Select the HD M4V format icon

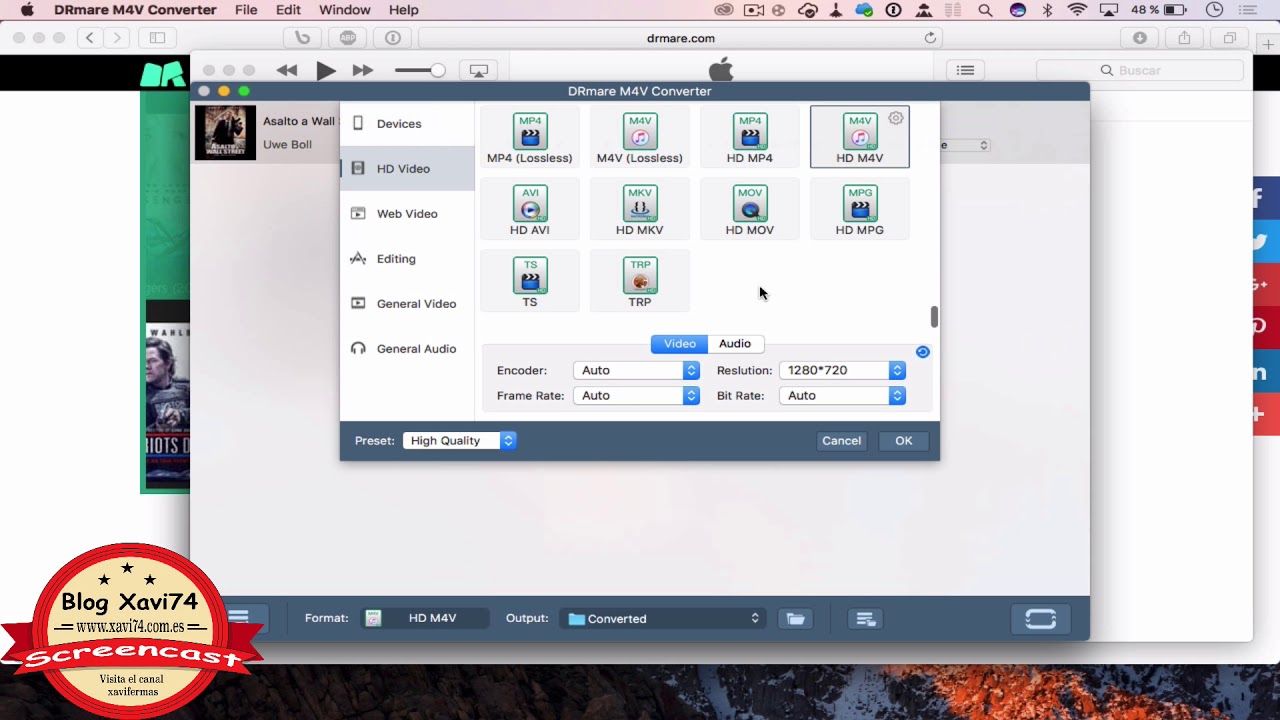point(859,138)
